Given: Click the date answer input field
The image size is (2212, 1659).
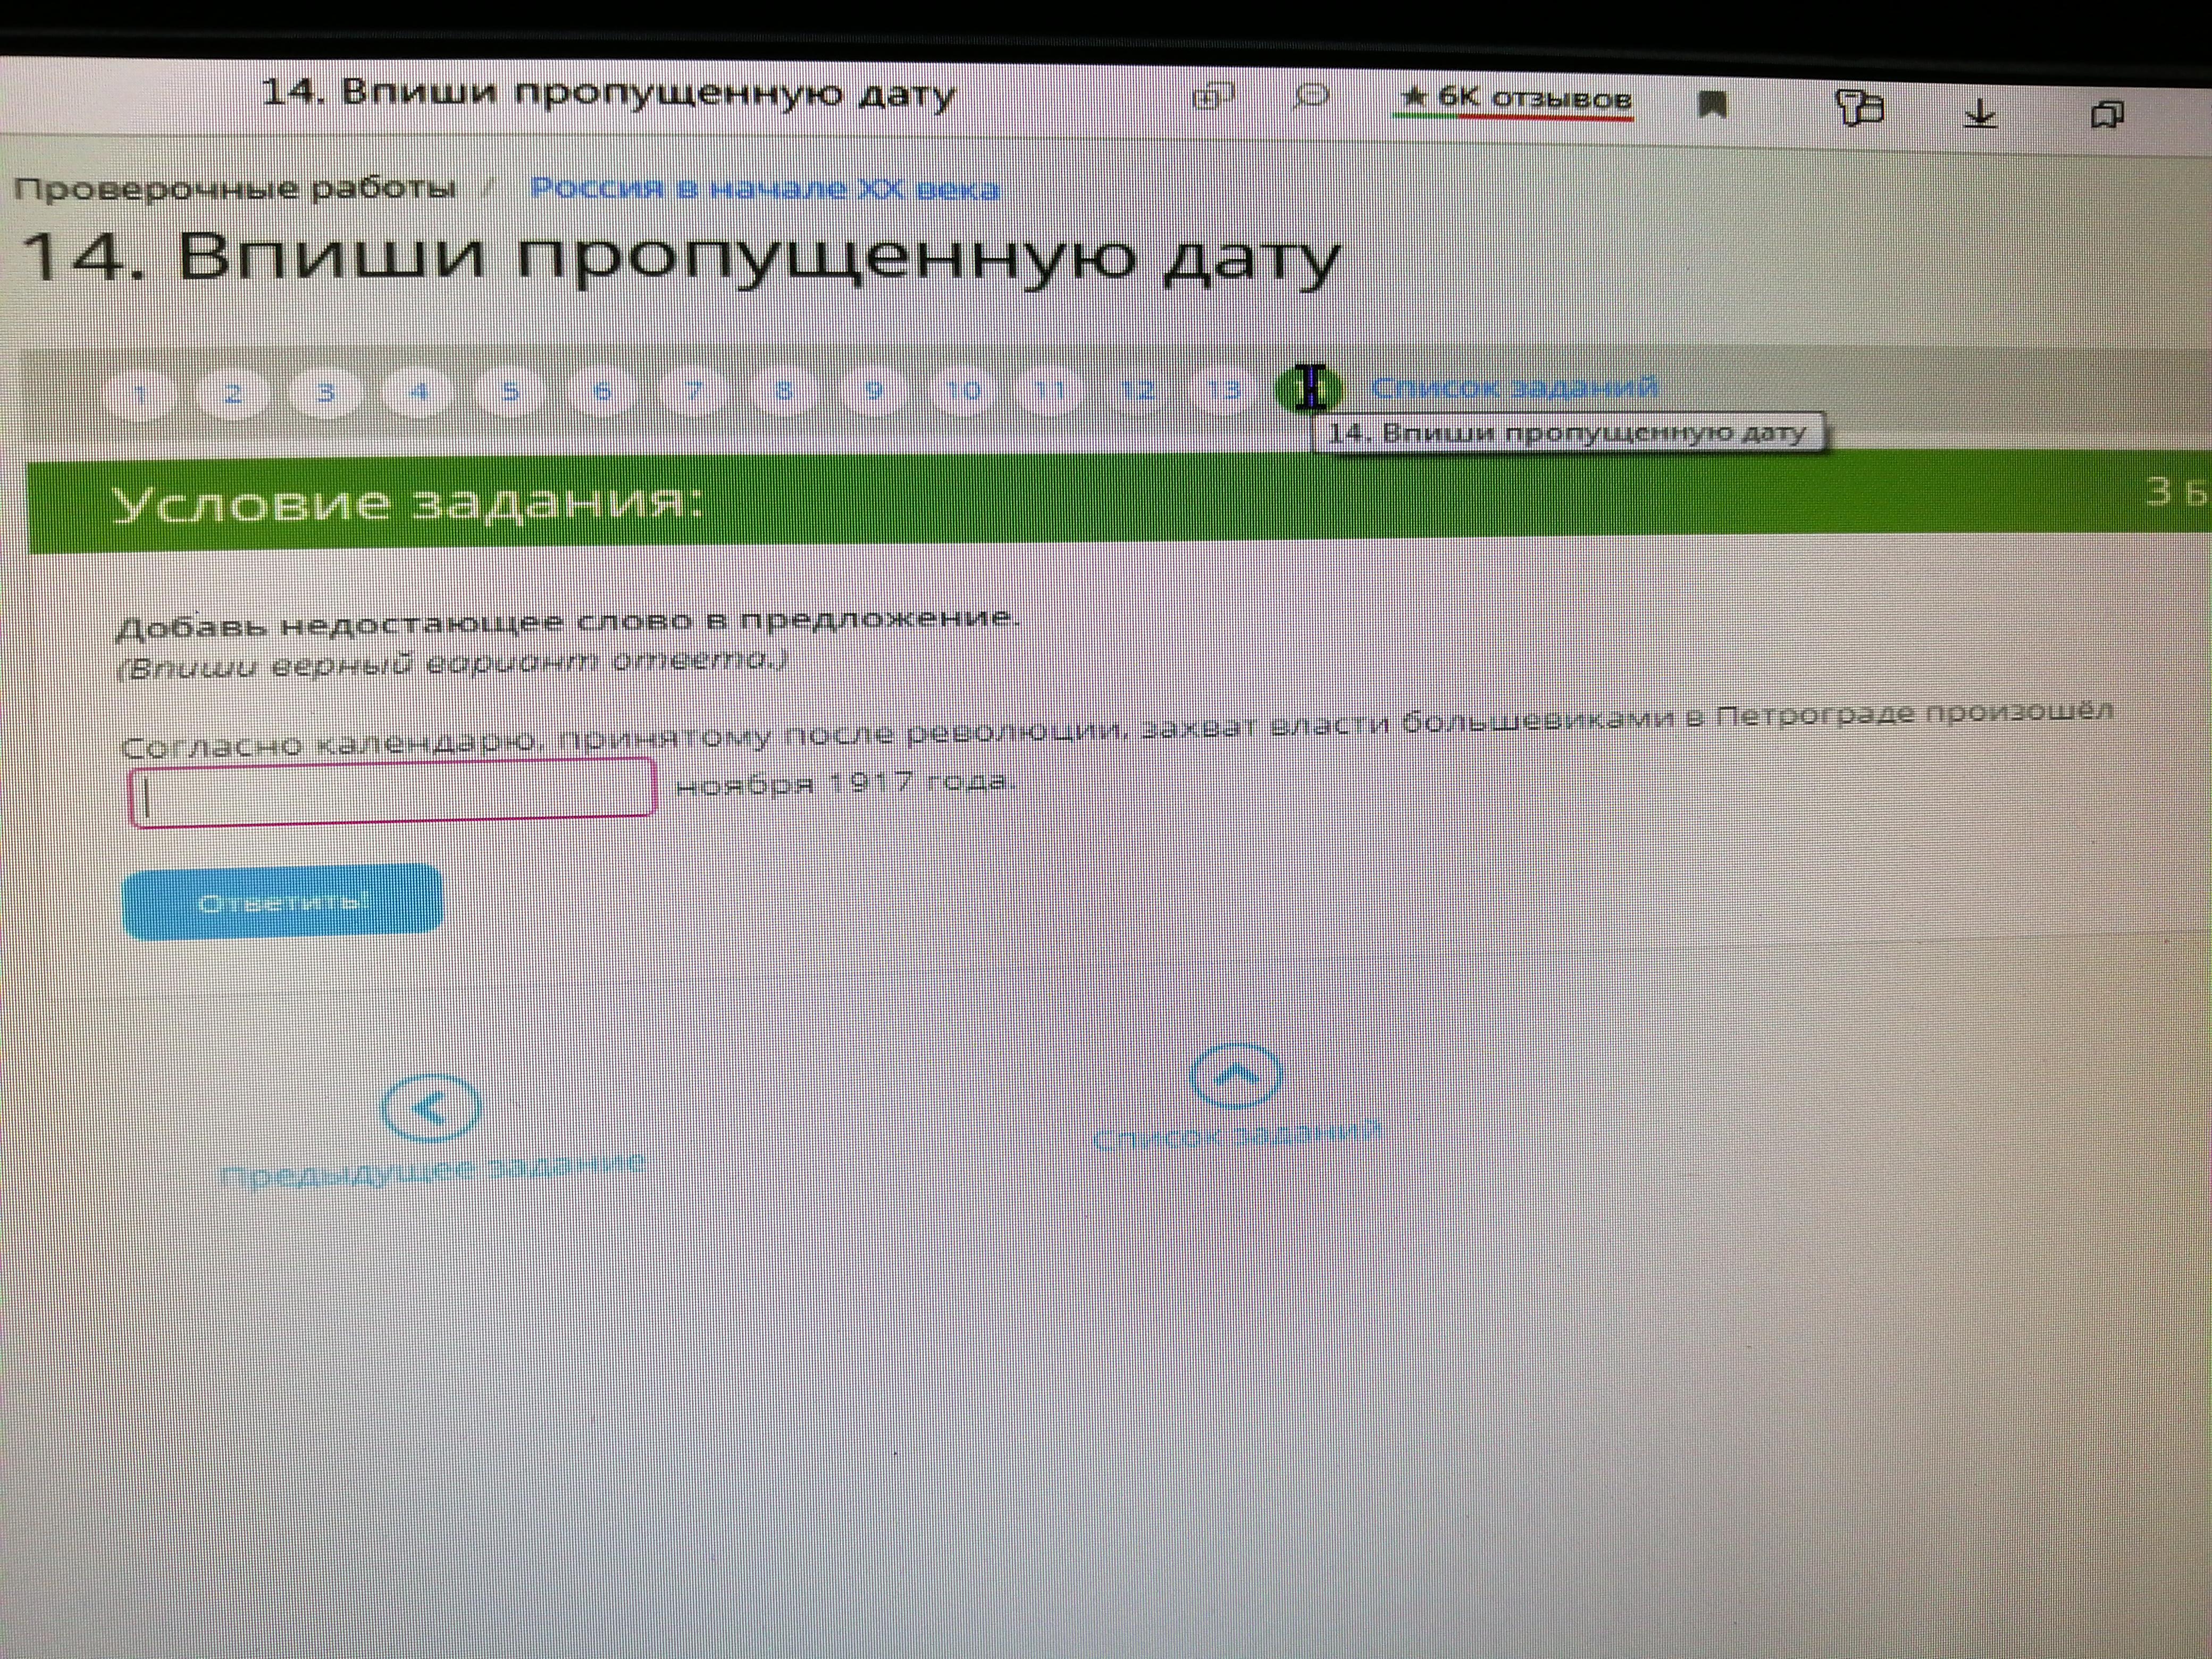Looking at the screenshot, I should pyautogui.click(x=392, y=791).
